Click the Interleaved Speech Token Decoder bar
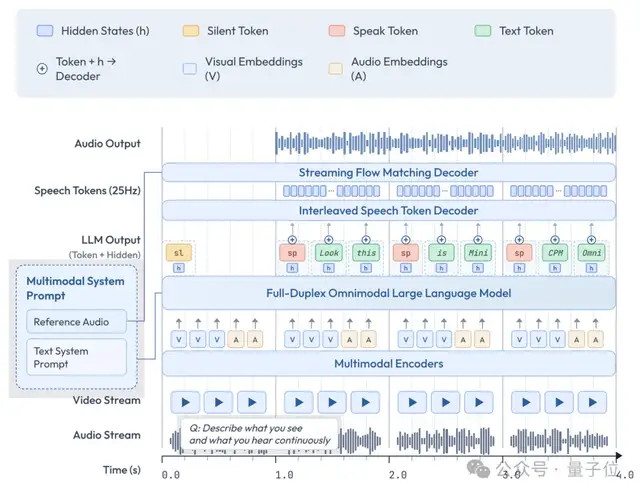The image size is (640, 495). pyautogui.click(x=388, y=211)
